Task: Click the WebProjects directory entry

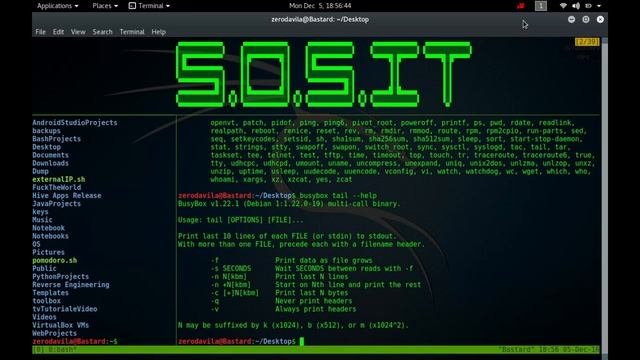Action: click(55, 333)
